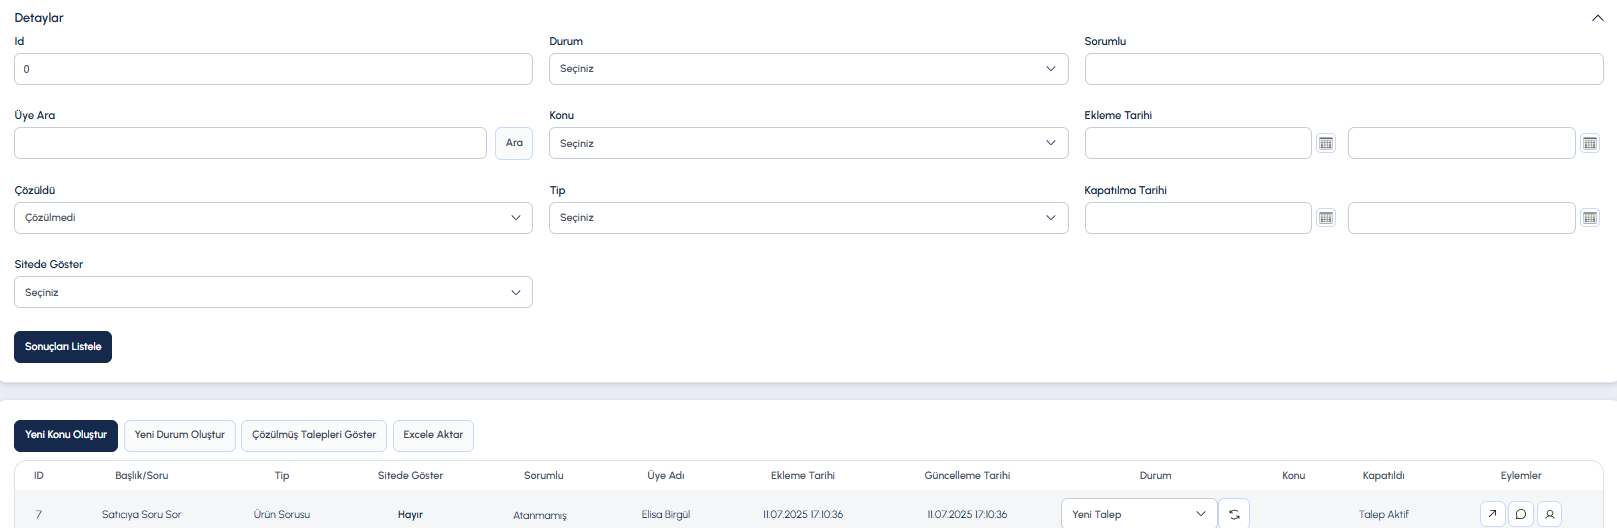Viewport: 1617px width, 528px height.
Task: Focus the Sorumlu input field
Action: pos(1344,69)
